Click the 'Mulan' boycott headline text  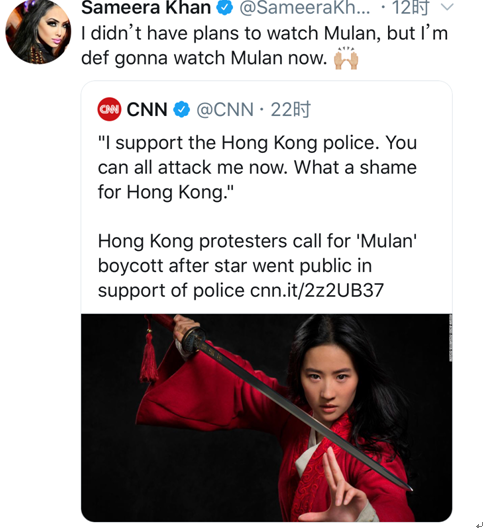pos(257,265)
